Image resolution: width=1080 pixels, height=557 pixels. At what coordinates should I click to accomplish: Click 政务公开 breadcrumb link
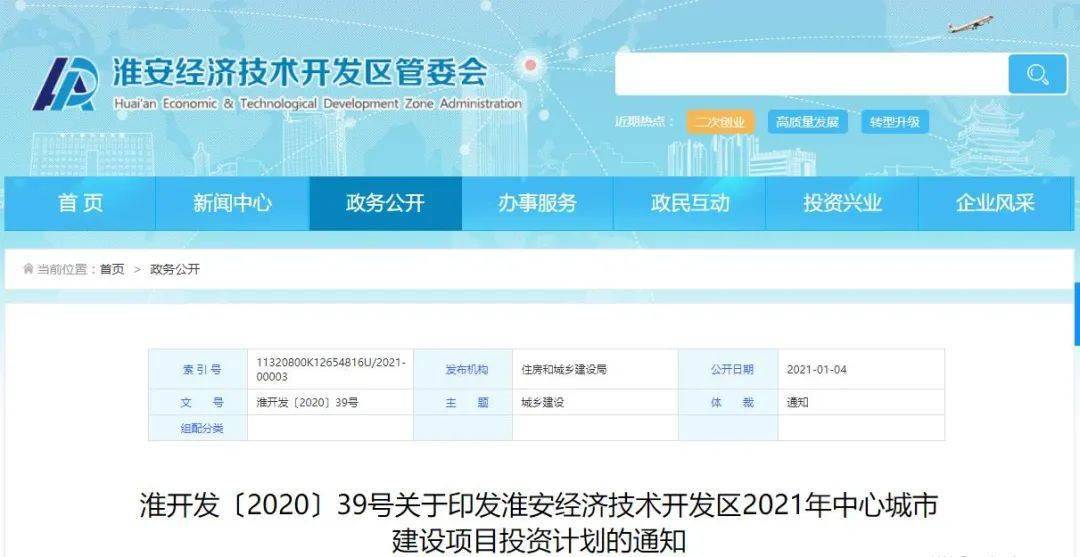175,269
